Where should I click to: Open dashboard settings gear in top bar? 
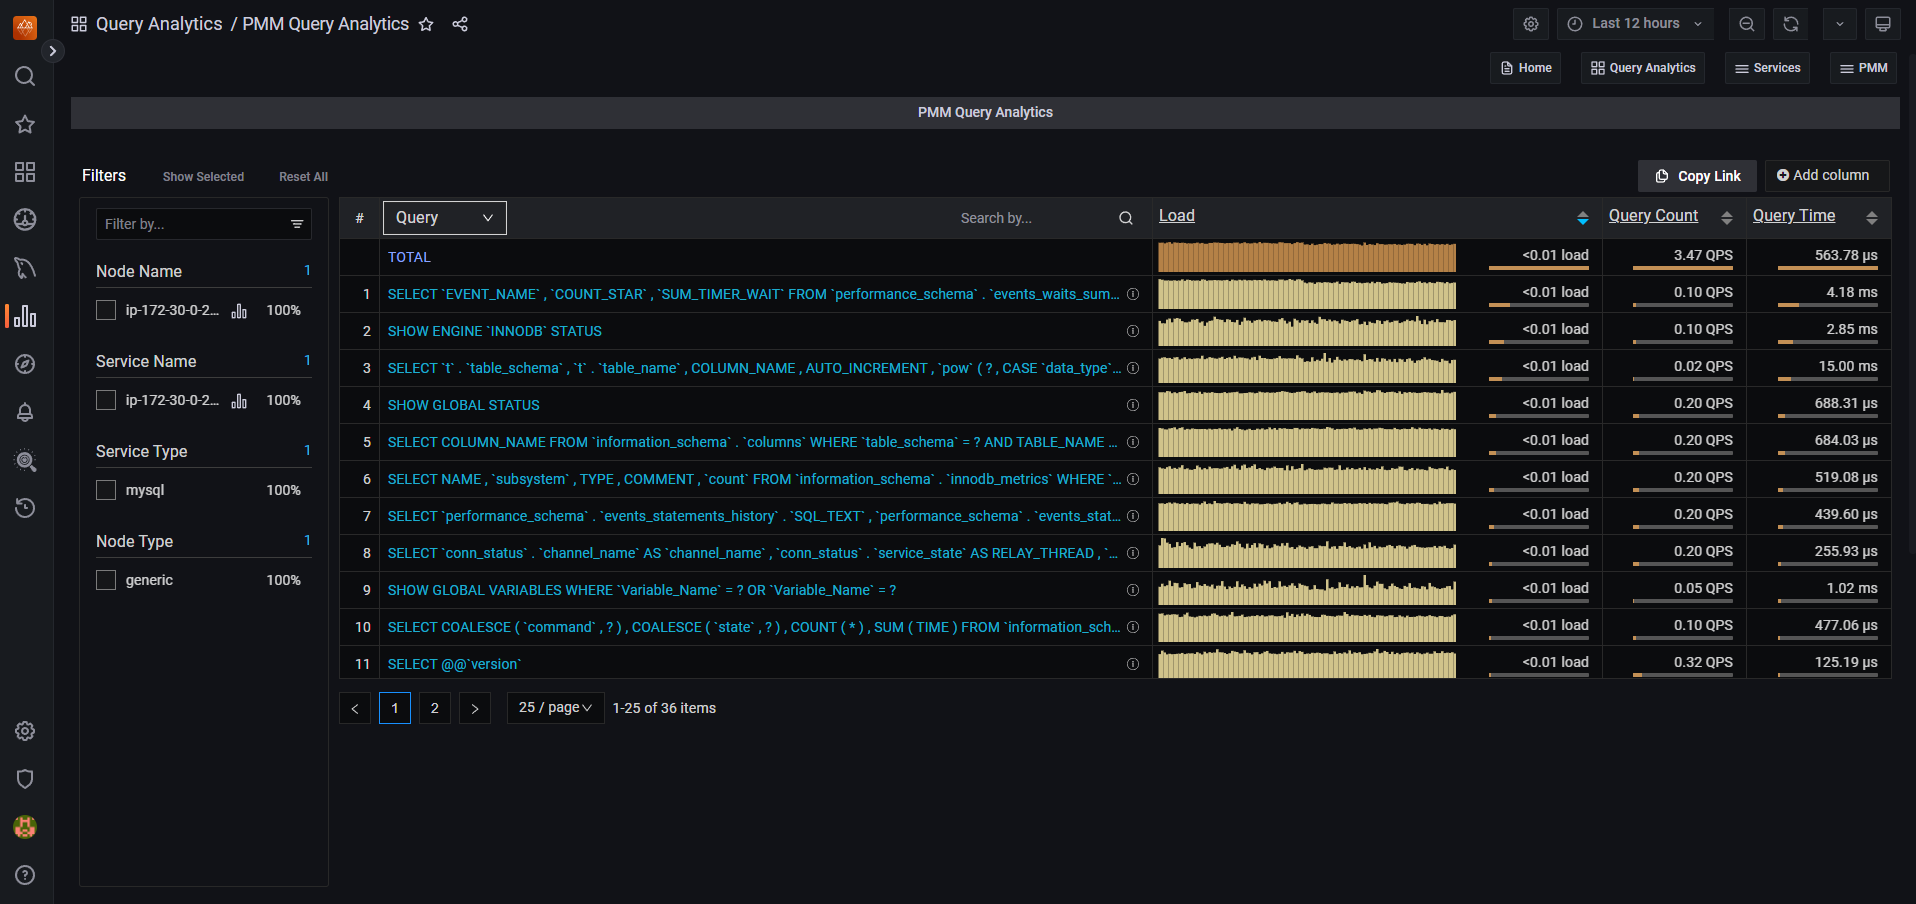(1531, 24)
